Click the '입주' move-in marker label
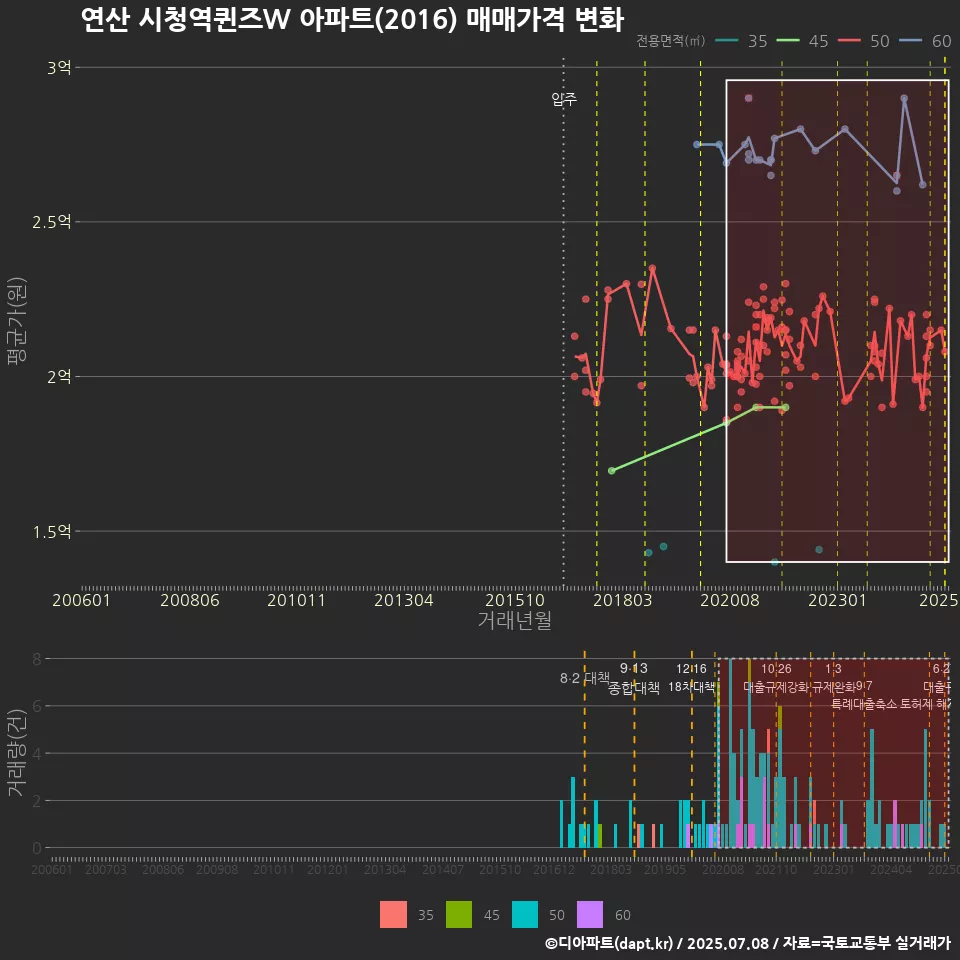This screenshot has height=960, width=960. click(564, 99)
